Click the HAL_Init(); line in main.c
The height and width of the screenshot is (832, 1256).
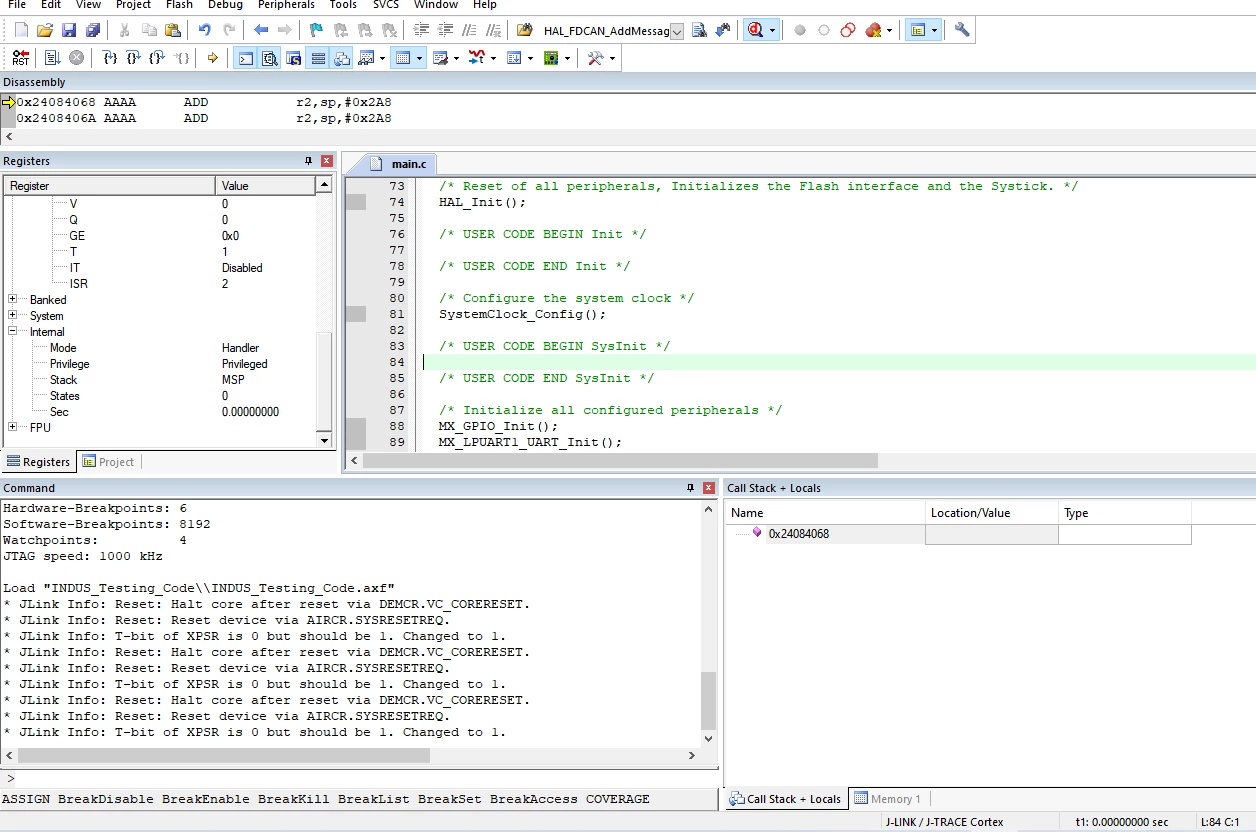pyautogui.click(x=482, y=202)
